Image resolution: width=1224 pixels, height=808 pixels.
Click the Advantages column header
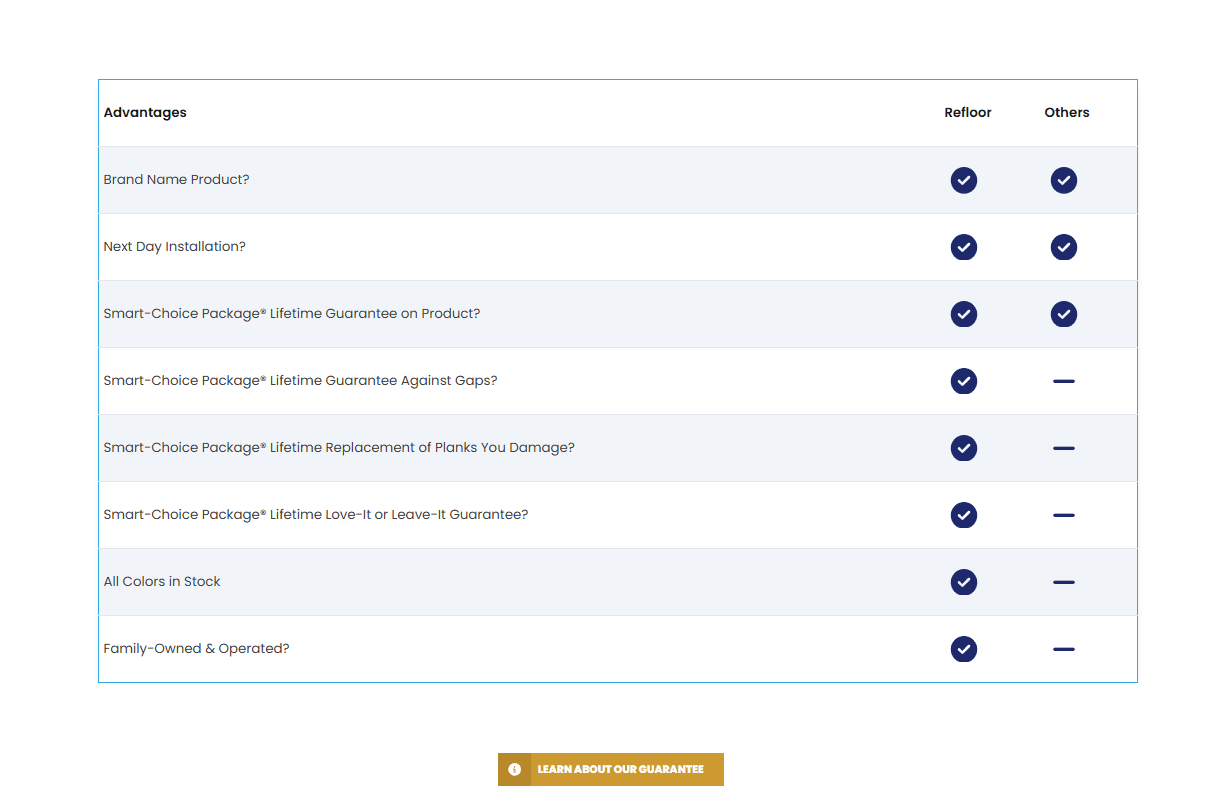click(x=145, y=113)
